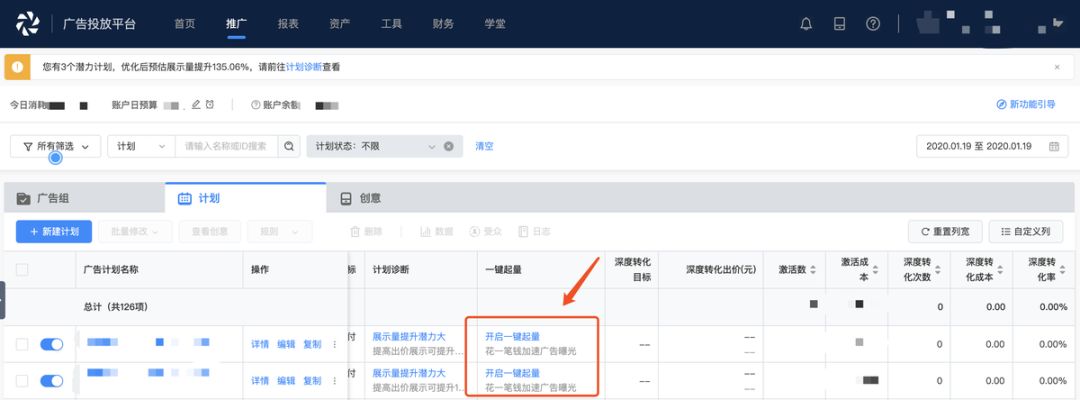Viewport: 1080px width, 400px height.
Task: Click the mobile device icon in header
Action: click(840, 24)
